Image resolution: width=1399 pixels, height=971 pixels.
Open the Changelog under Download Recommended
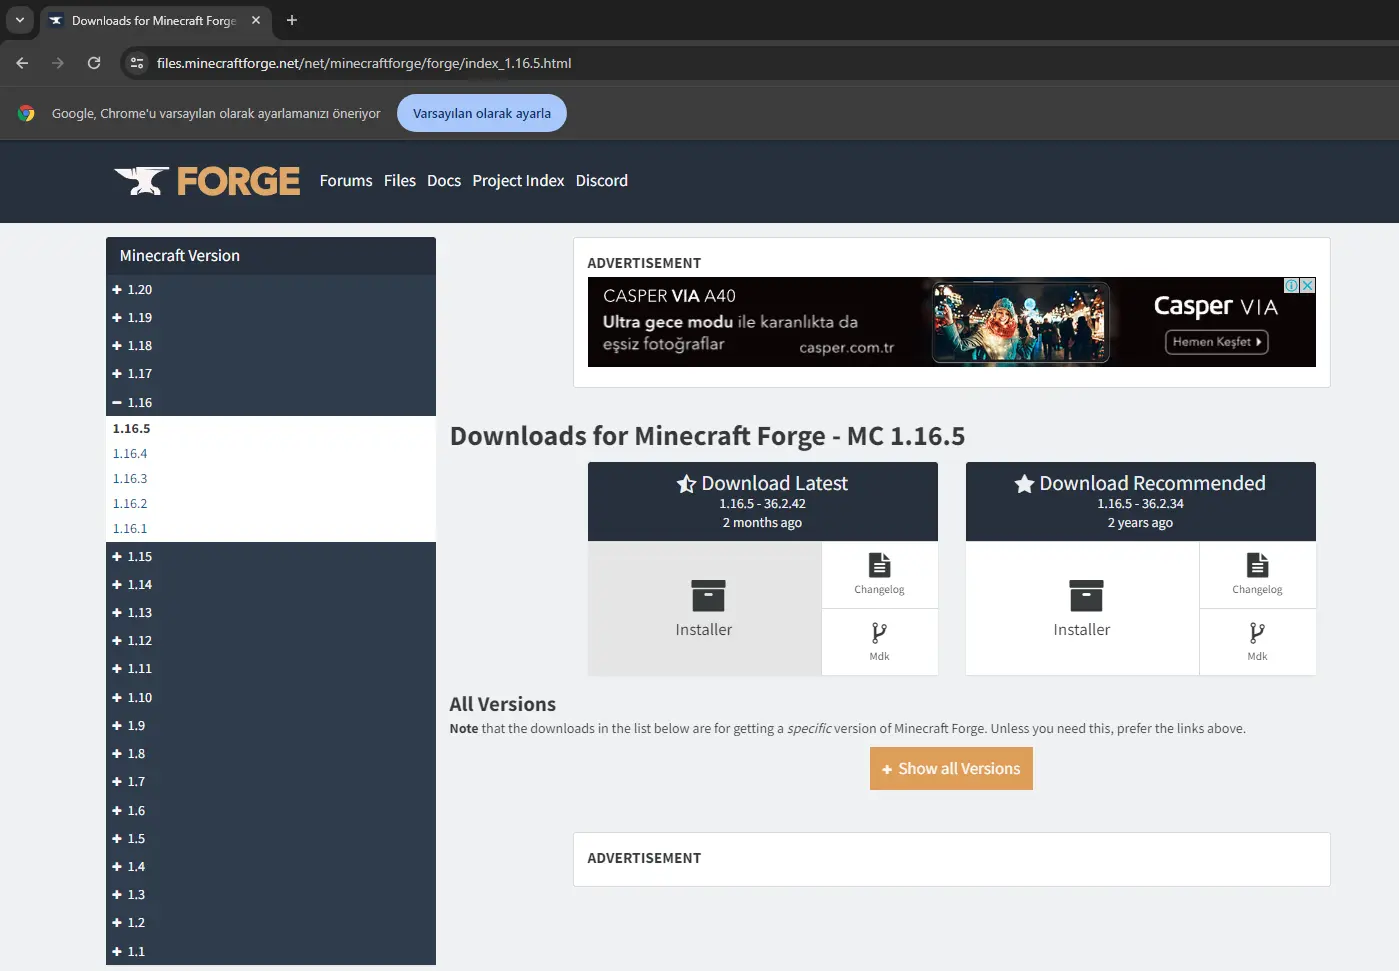click(x=1257, y=575)
